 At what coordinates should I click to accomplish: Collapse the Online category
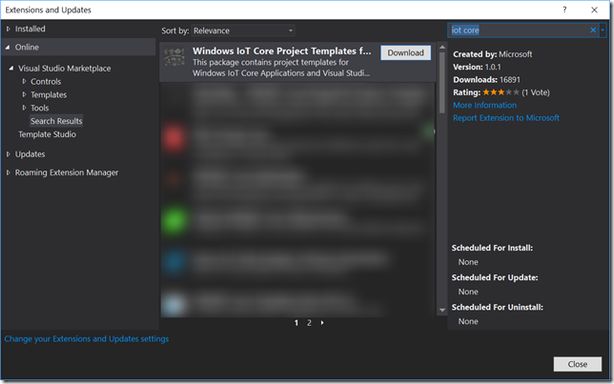(7, 47)
